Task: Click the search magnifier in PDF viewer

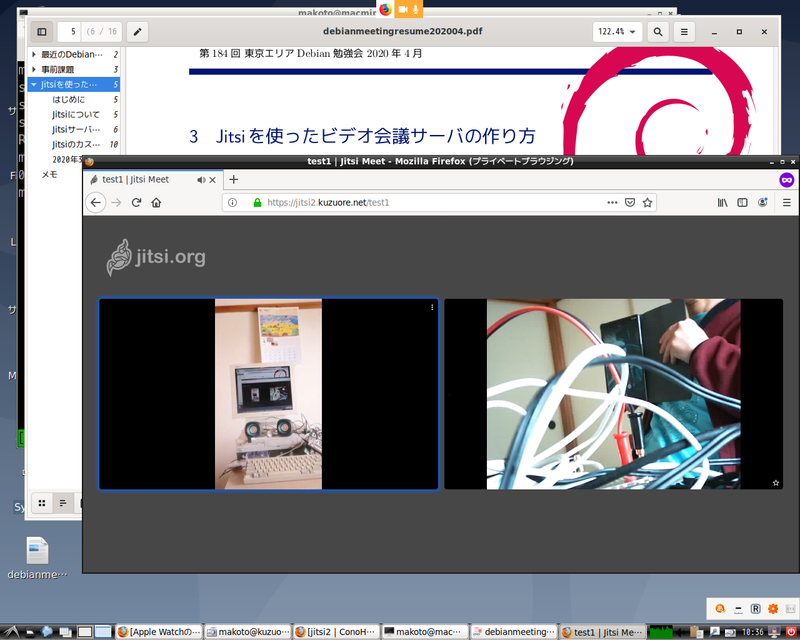Action: 658,32
